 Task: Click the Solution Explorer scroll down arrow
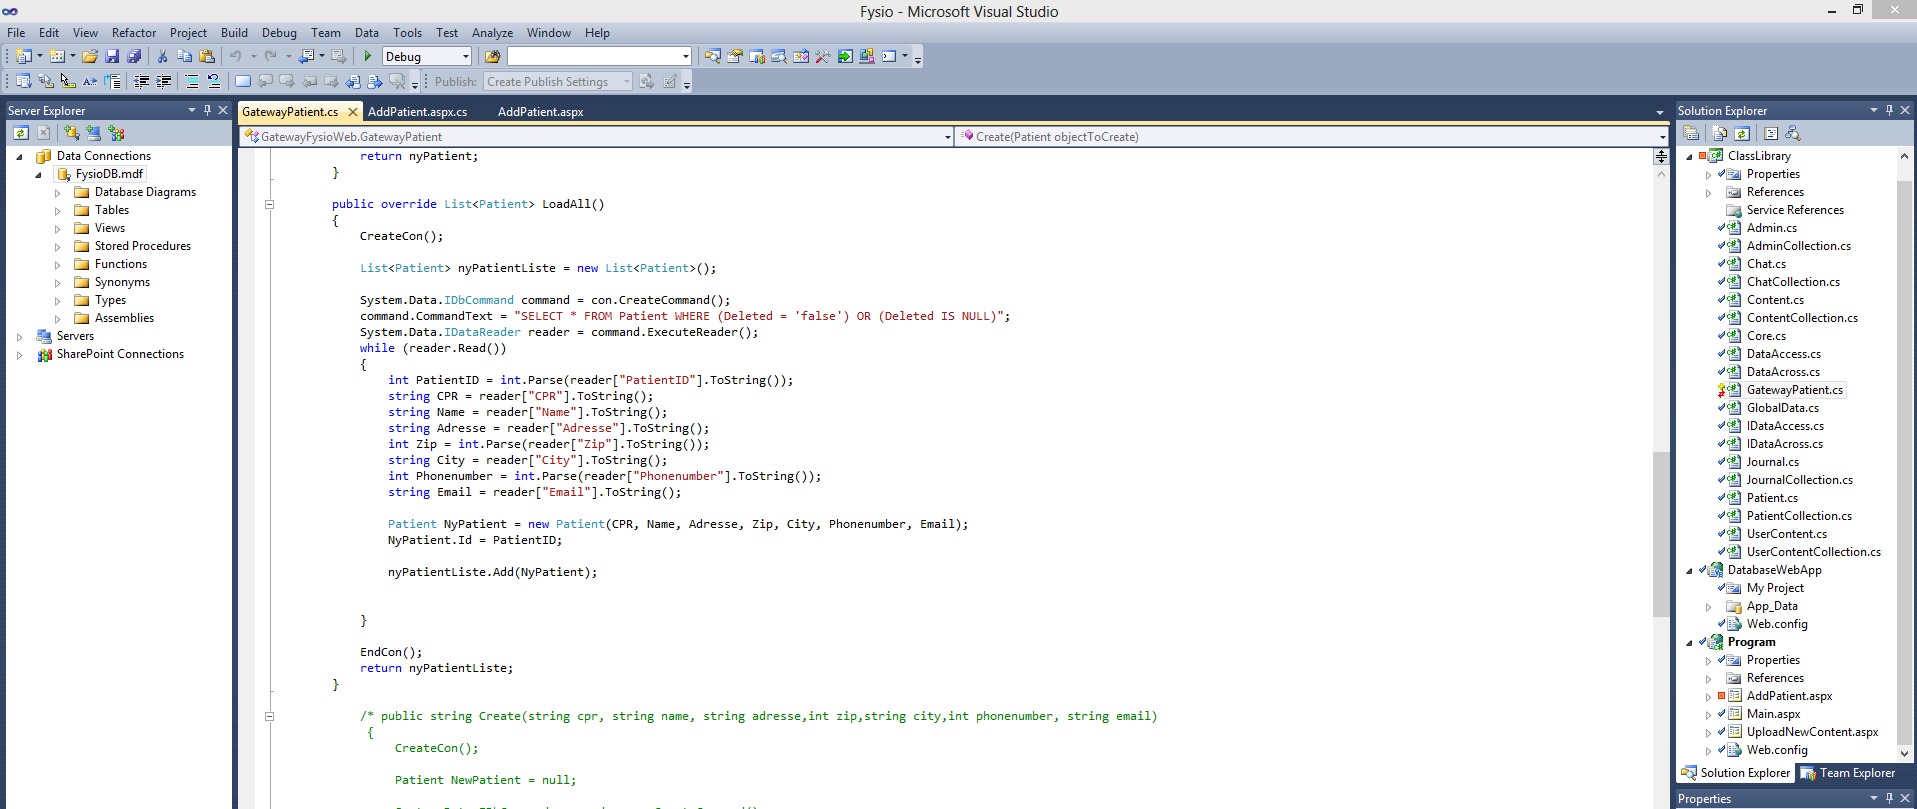click(1904, 753)
